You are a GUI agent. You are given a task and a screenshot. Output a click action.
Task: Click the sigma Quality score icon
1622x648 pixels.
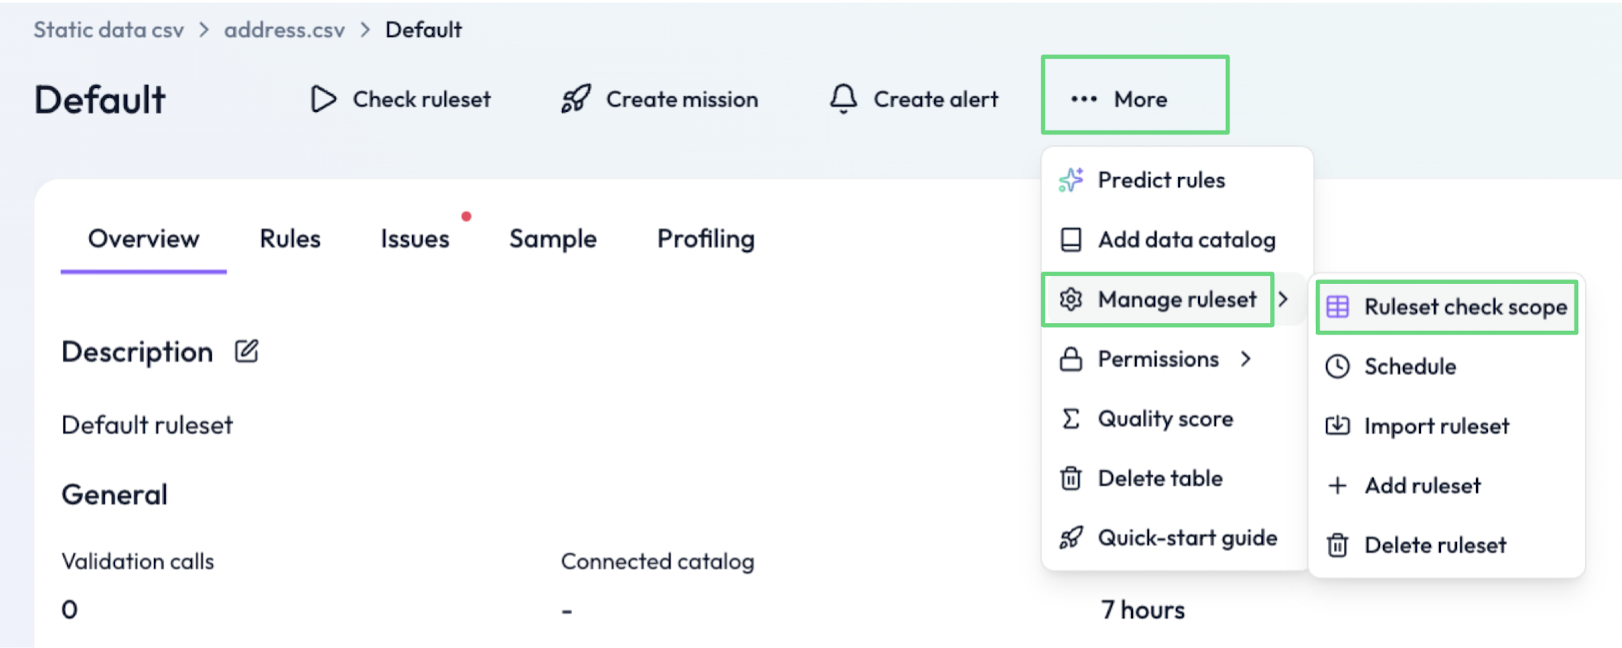coord(1071,419)
